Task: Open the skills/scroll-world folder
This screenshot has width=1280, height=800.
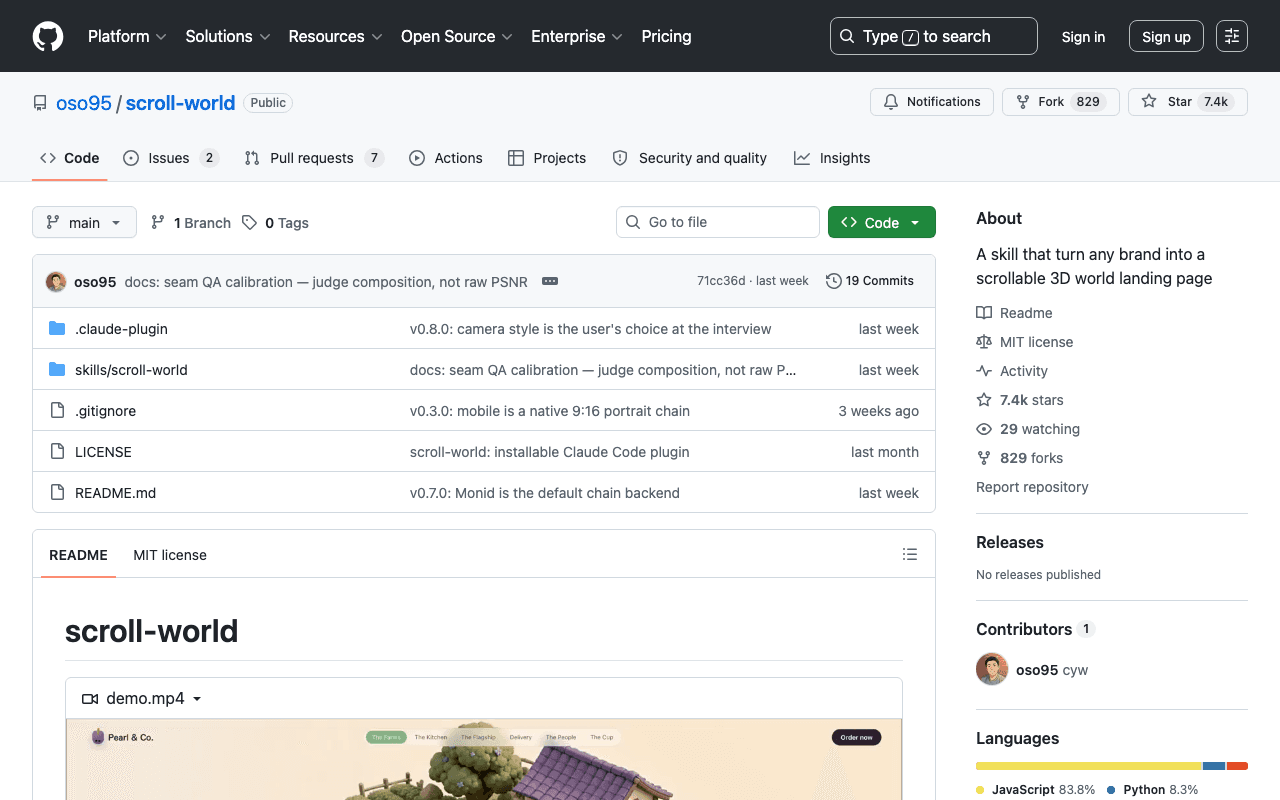Action: point(131,370)
